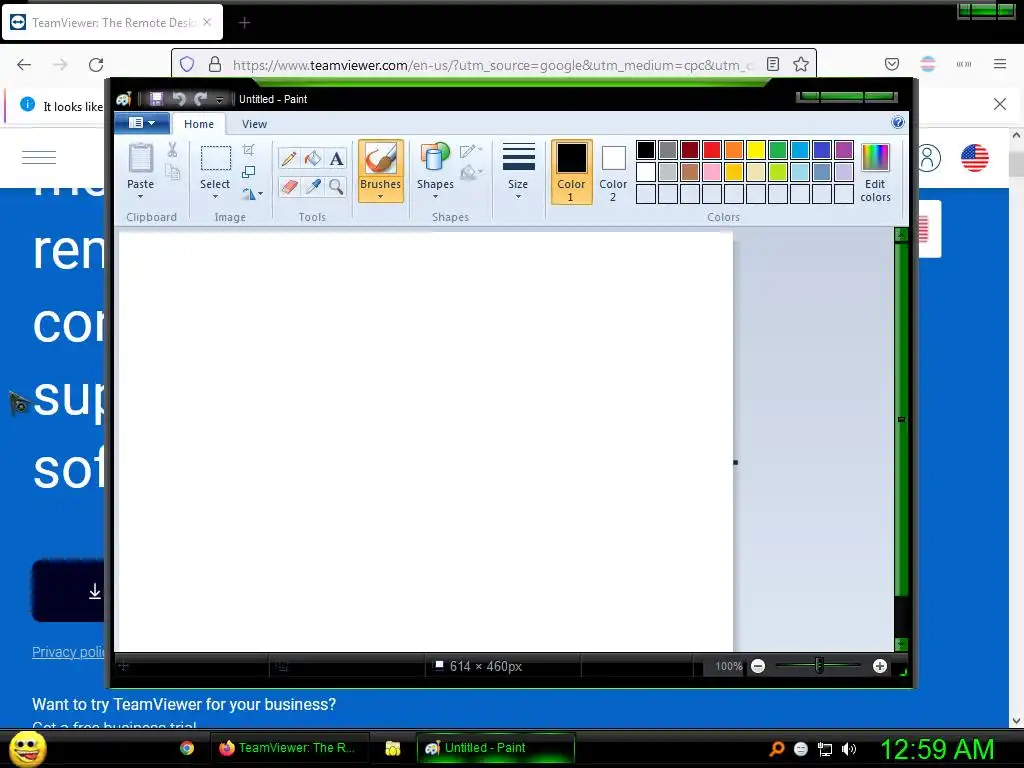Select the Color picker eyedropper tool
Image resolution: width=1024 pixels, height=768 pixels.
pyautogui.click(x=313, y=187)
